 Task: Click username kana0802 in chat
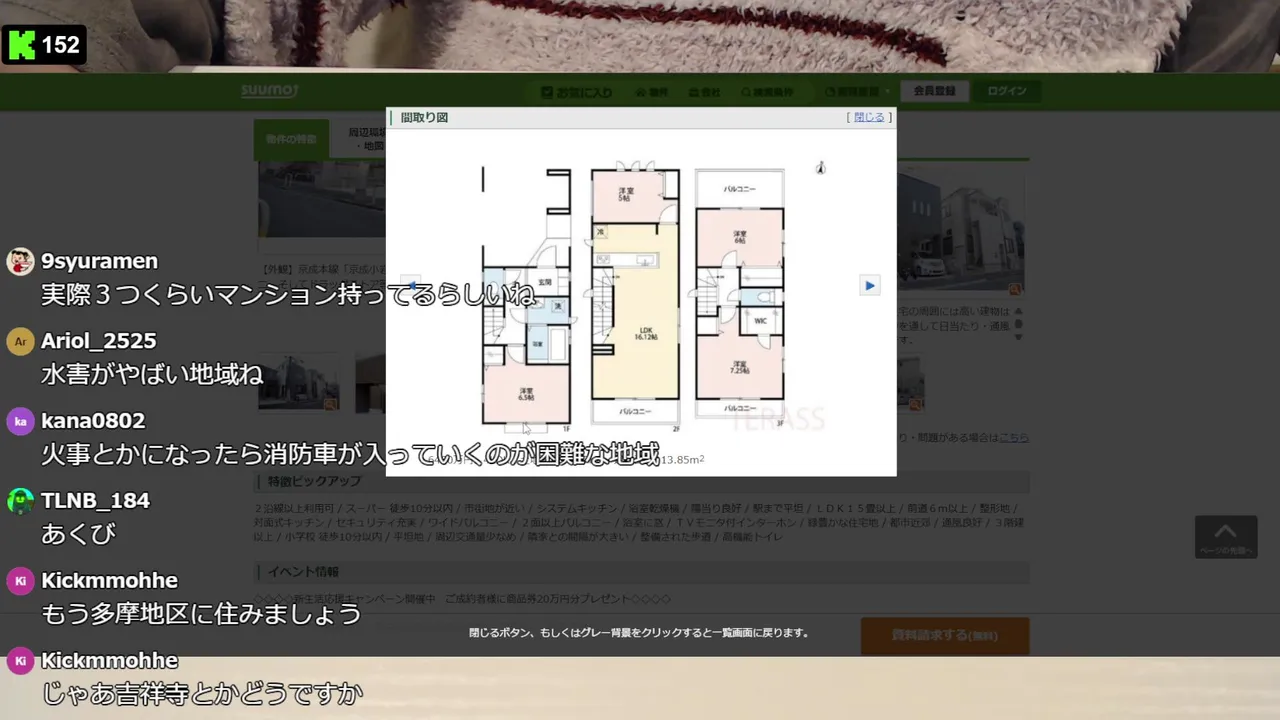point(93,421)
